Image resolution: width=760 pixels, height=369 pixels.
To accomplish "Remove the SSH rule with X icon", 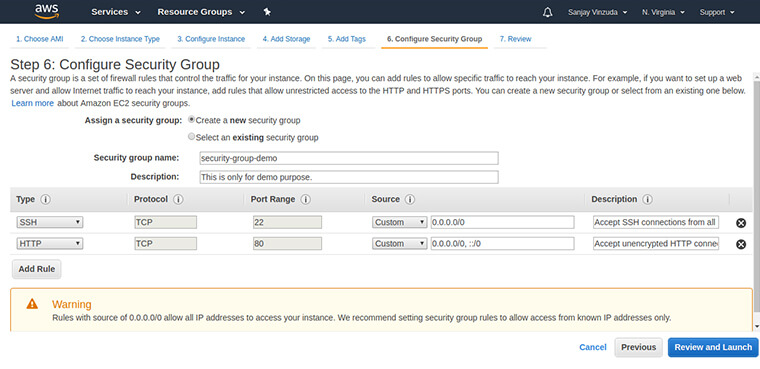I will (741, 223).
